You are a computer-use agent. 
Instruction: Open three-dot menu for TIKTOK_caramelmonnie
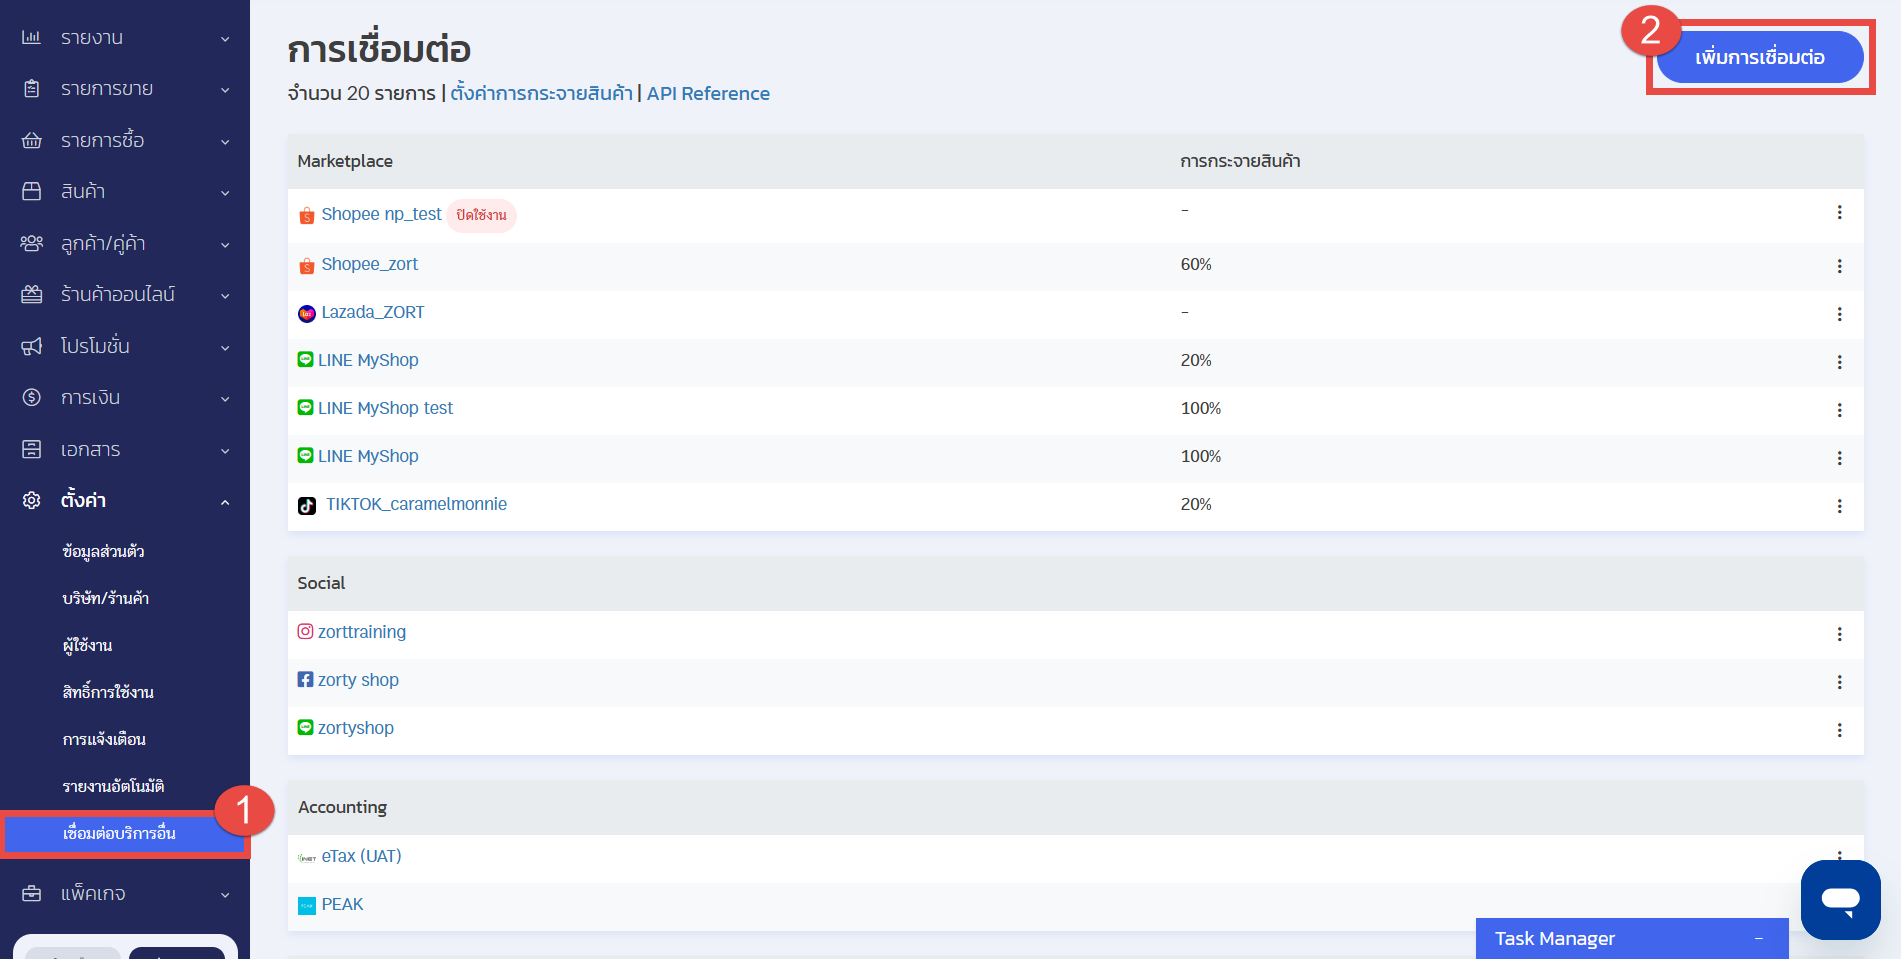point(1839,506)
